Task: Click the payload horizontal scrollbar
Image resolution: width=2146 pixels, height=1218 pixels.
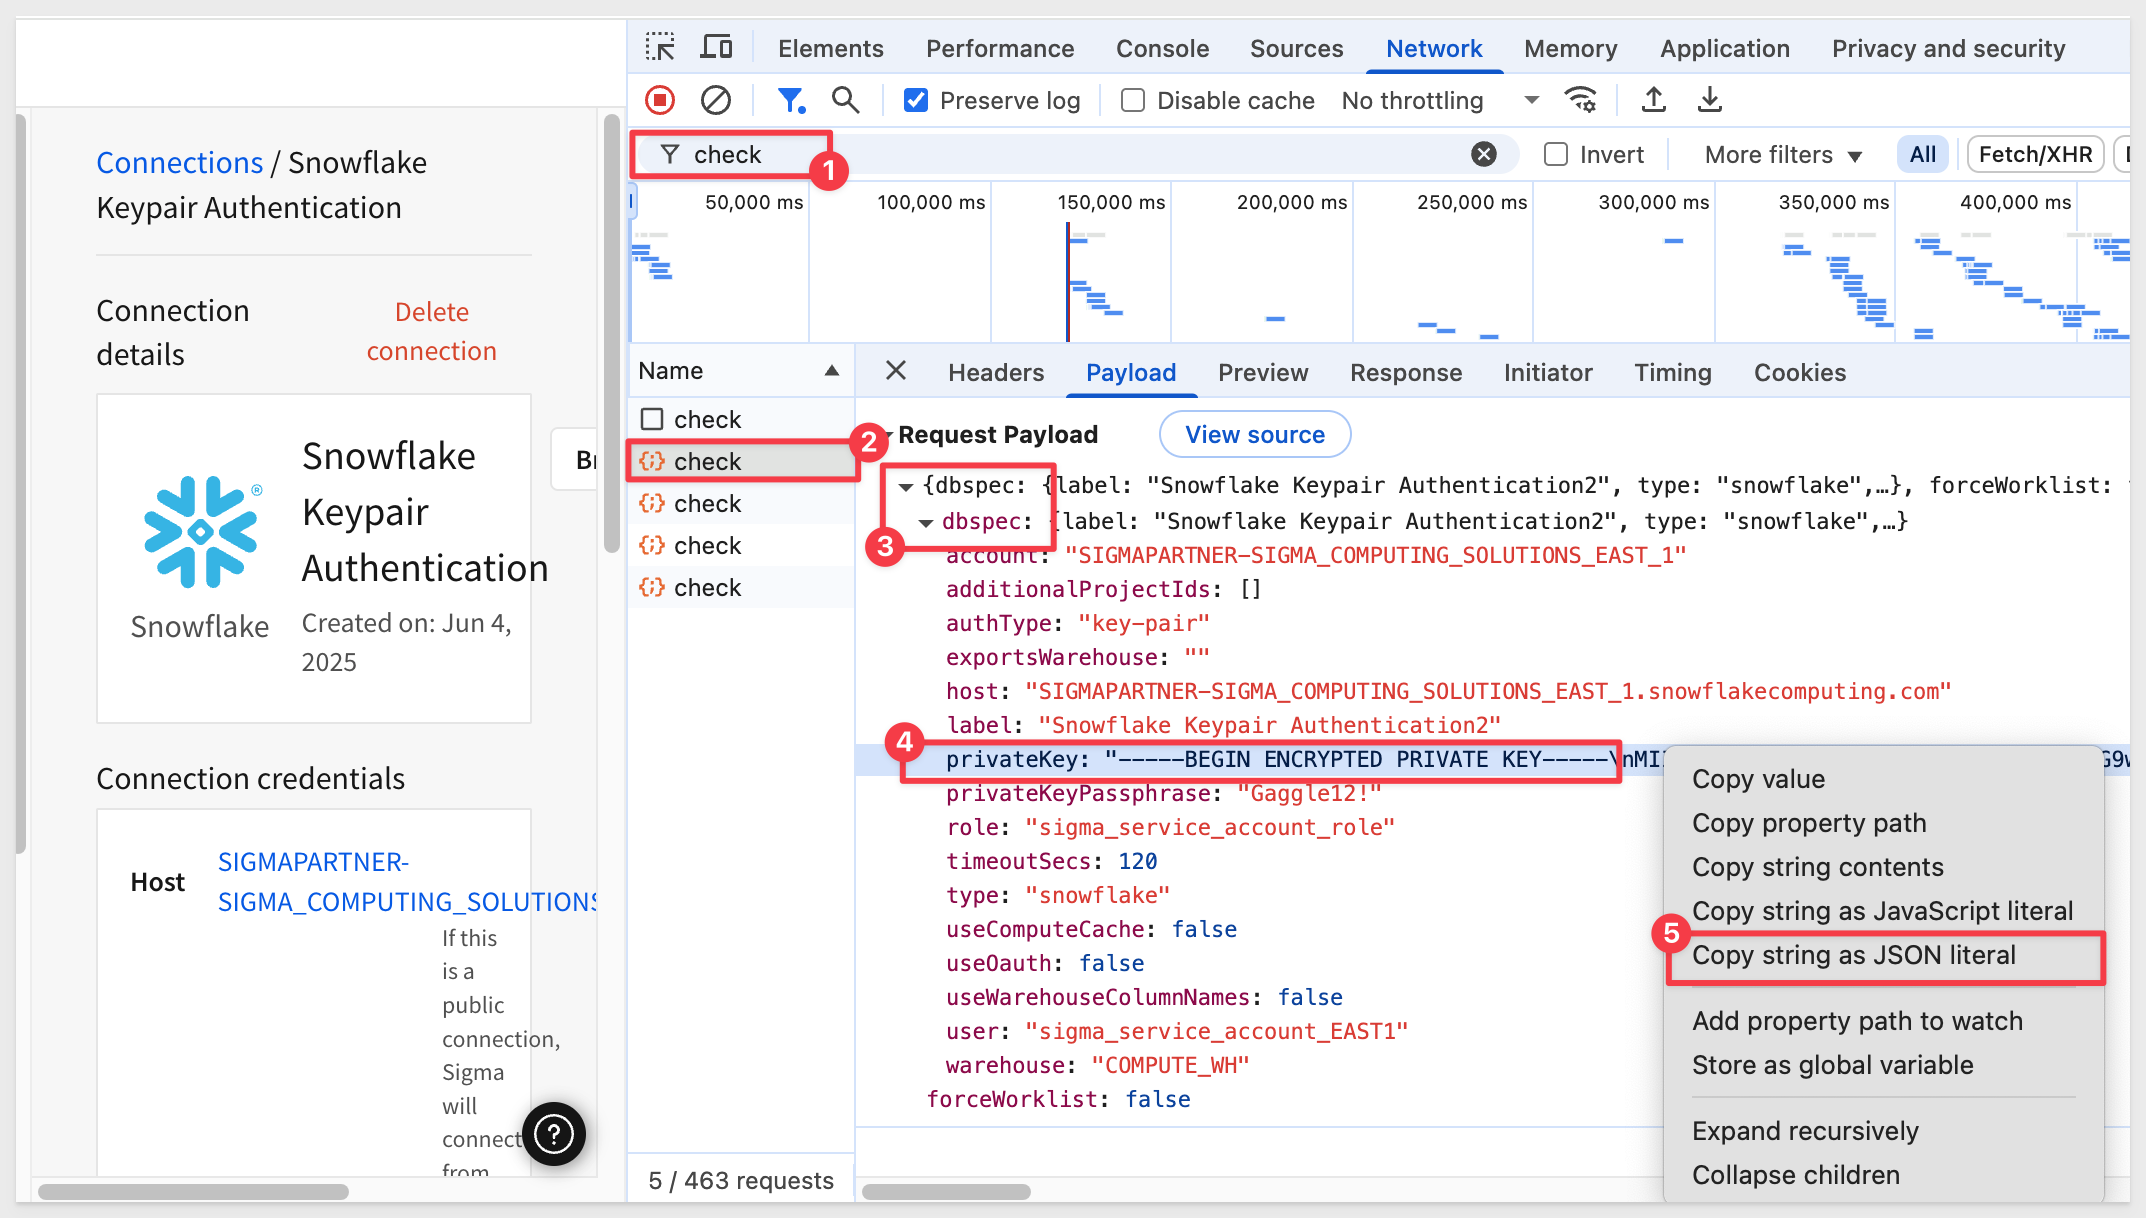Action: click(x=946, y=1192)
